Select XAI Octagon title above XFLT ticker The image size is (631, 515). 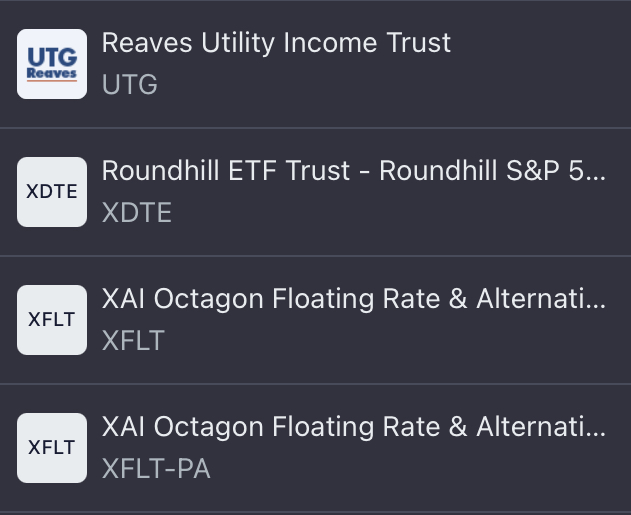(353, 299)
